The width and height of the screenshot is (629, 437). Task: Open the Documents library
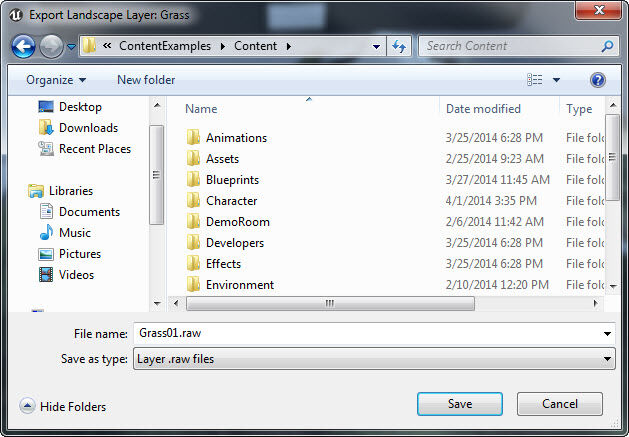(x=89, y=212)
